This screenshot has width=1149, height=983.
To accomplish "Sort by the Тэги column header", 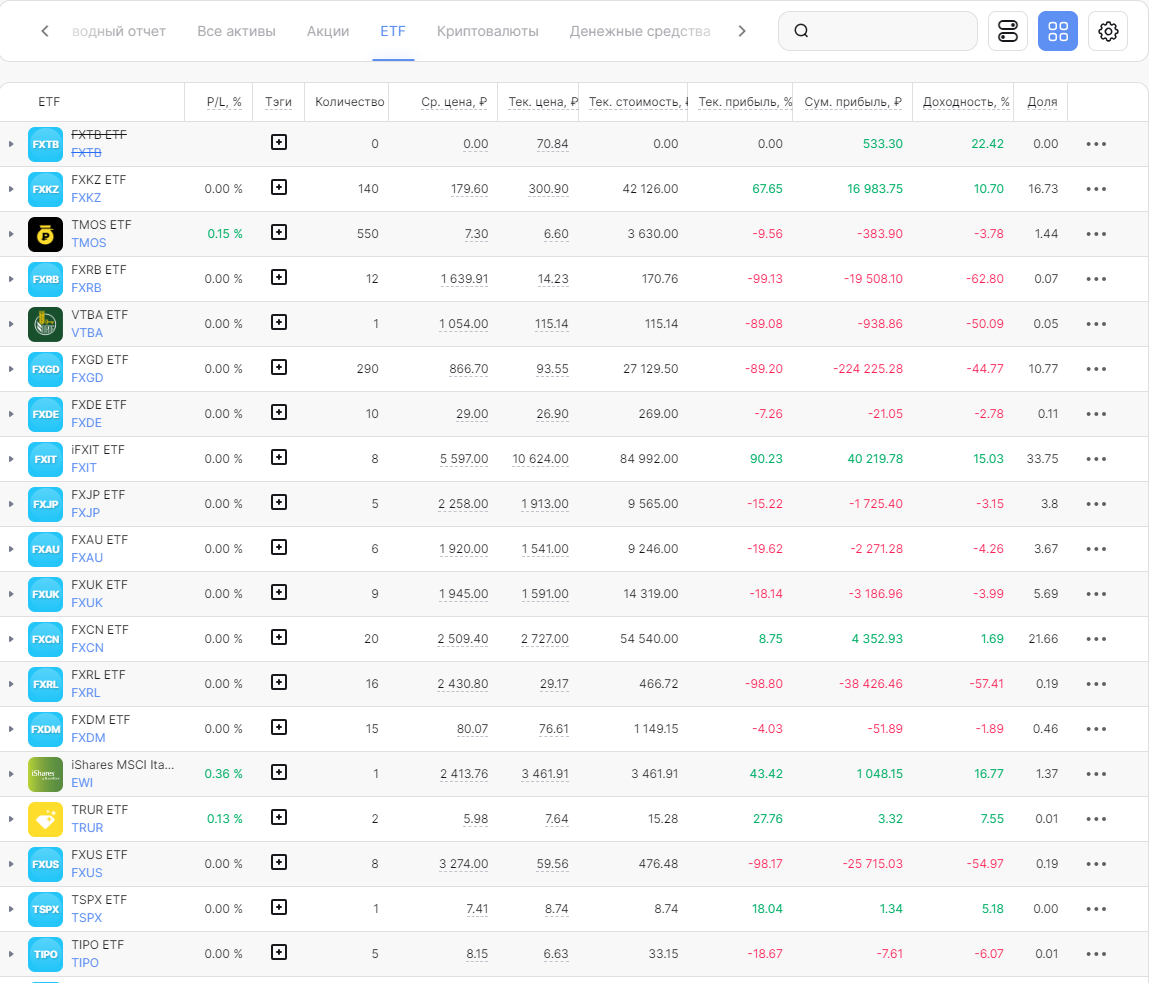I will tap(278, 102).
